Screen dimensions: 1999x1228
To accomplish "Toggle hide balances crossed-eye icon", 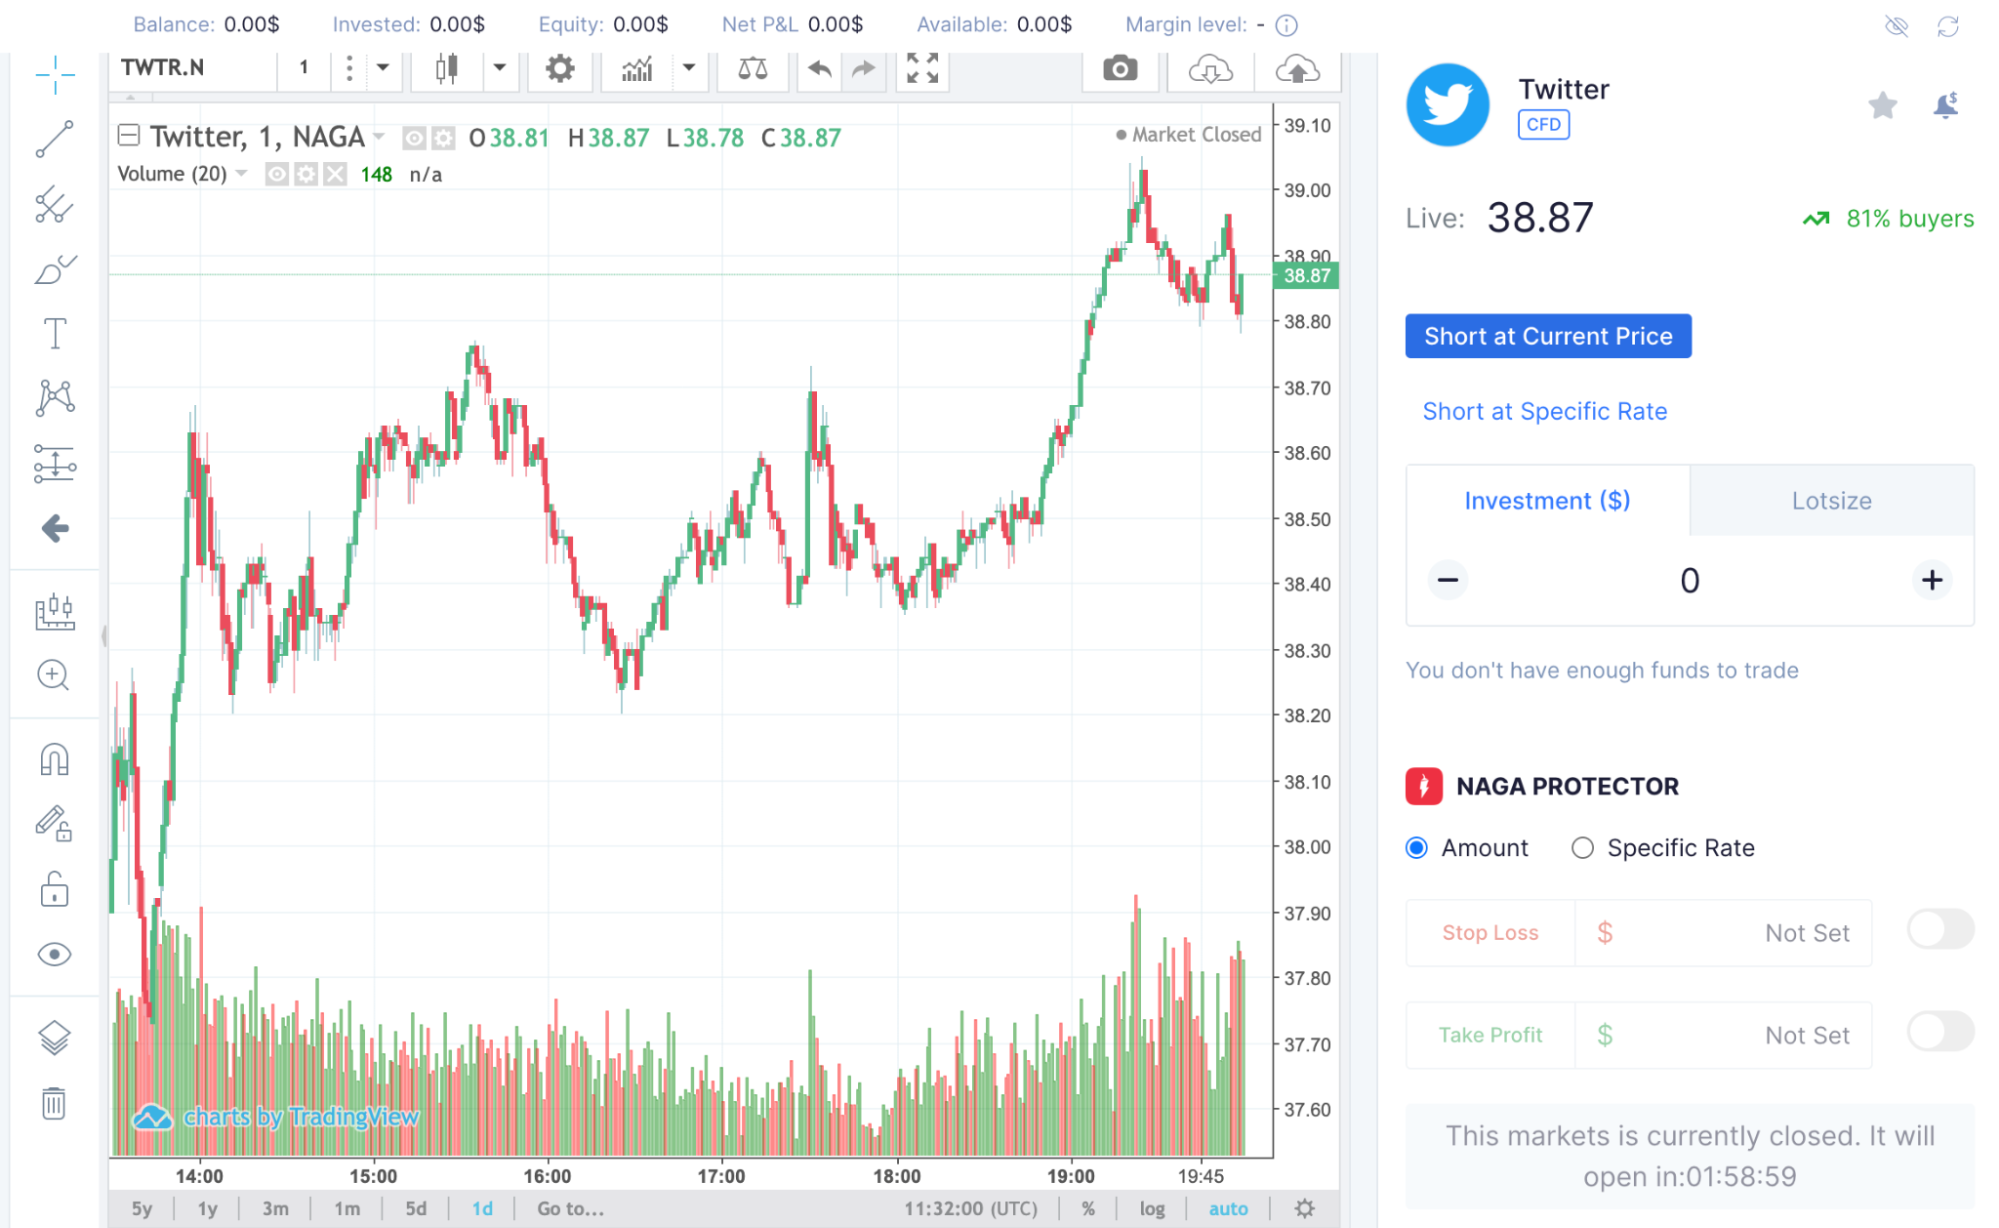I will click(x=1896, y=26).
